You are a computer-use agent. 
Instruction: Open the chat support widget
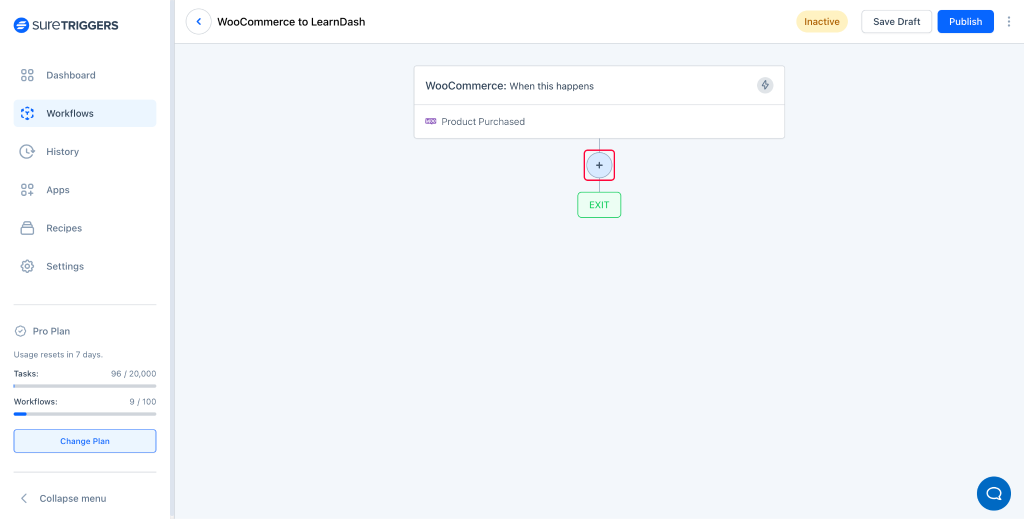pyautogui.click(x=993, y=494)
